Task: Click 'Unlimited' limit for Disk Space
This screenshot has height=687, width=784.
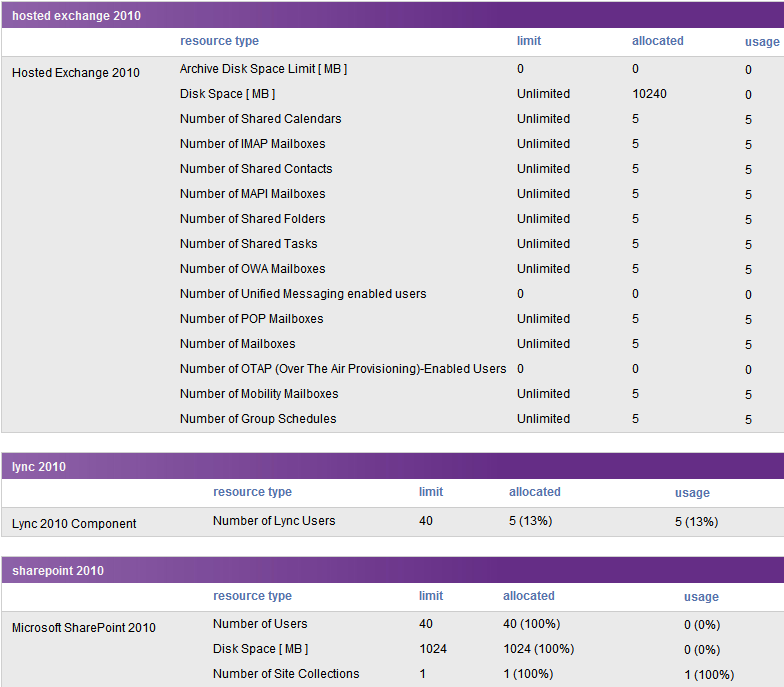Action: point(544,94)
